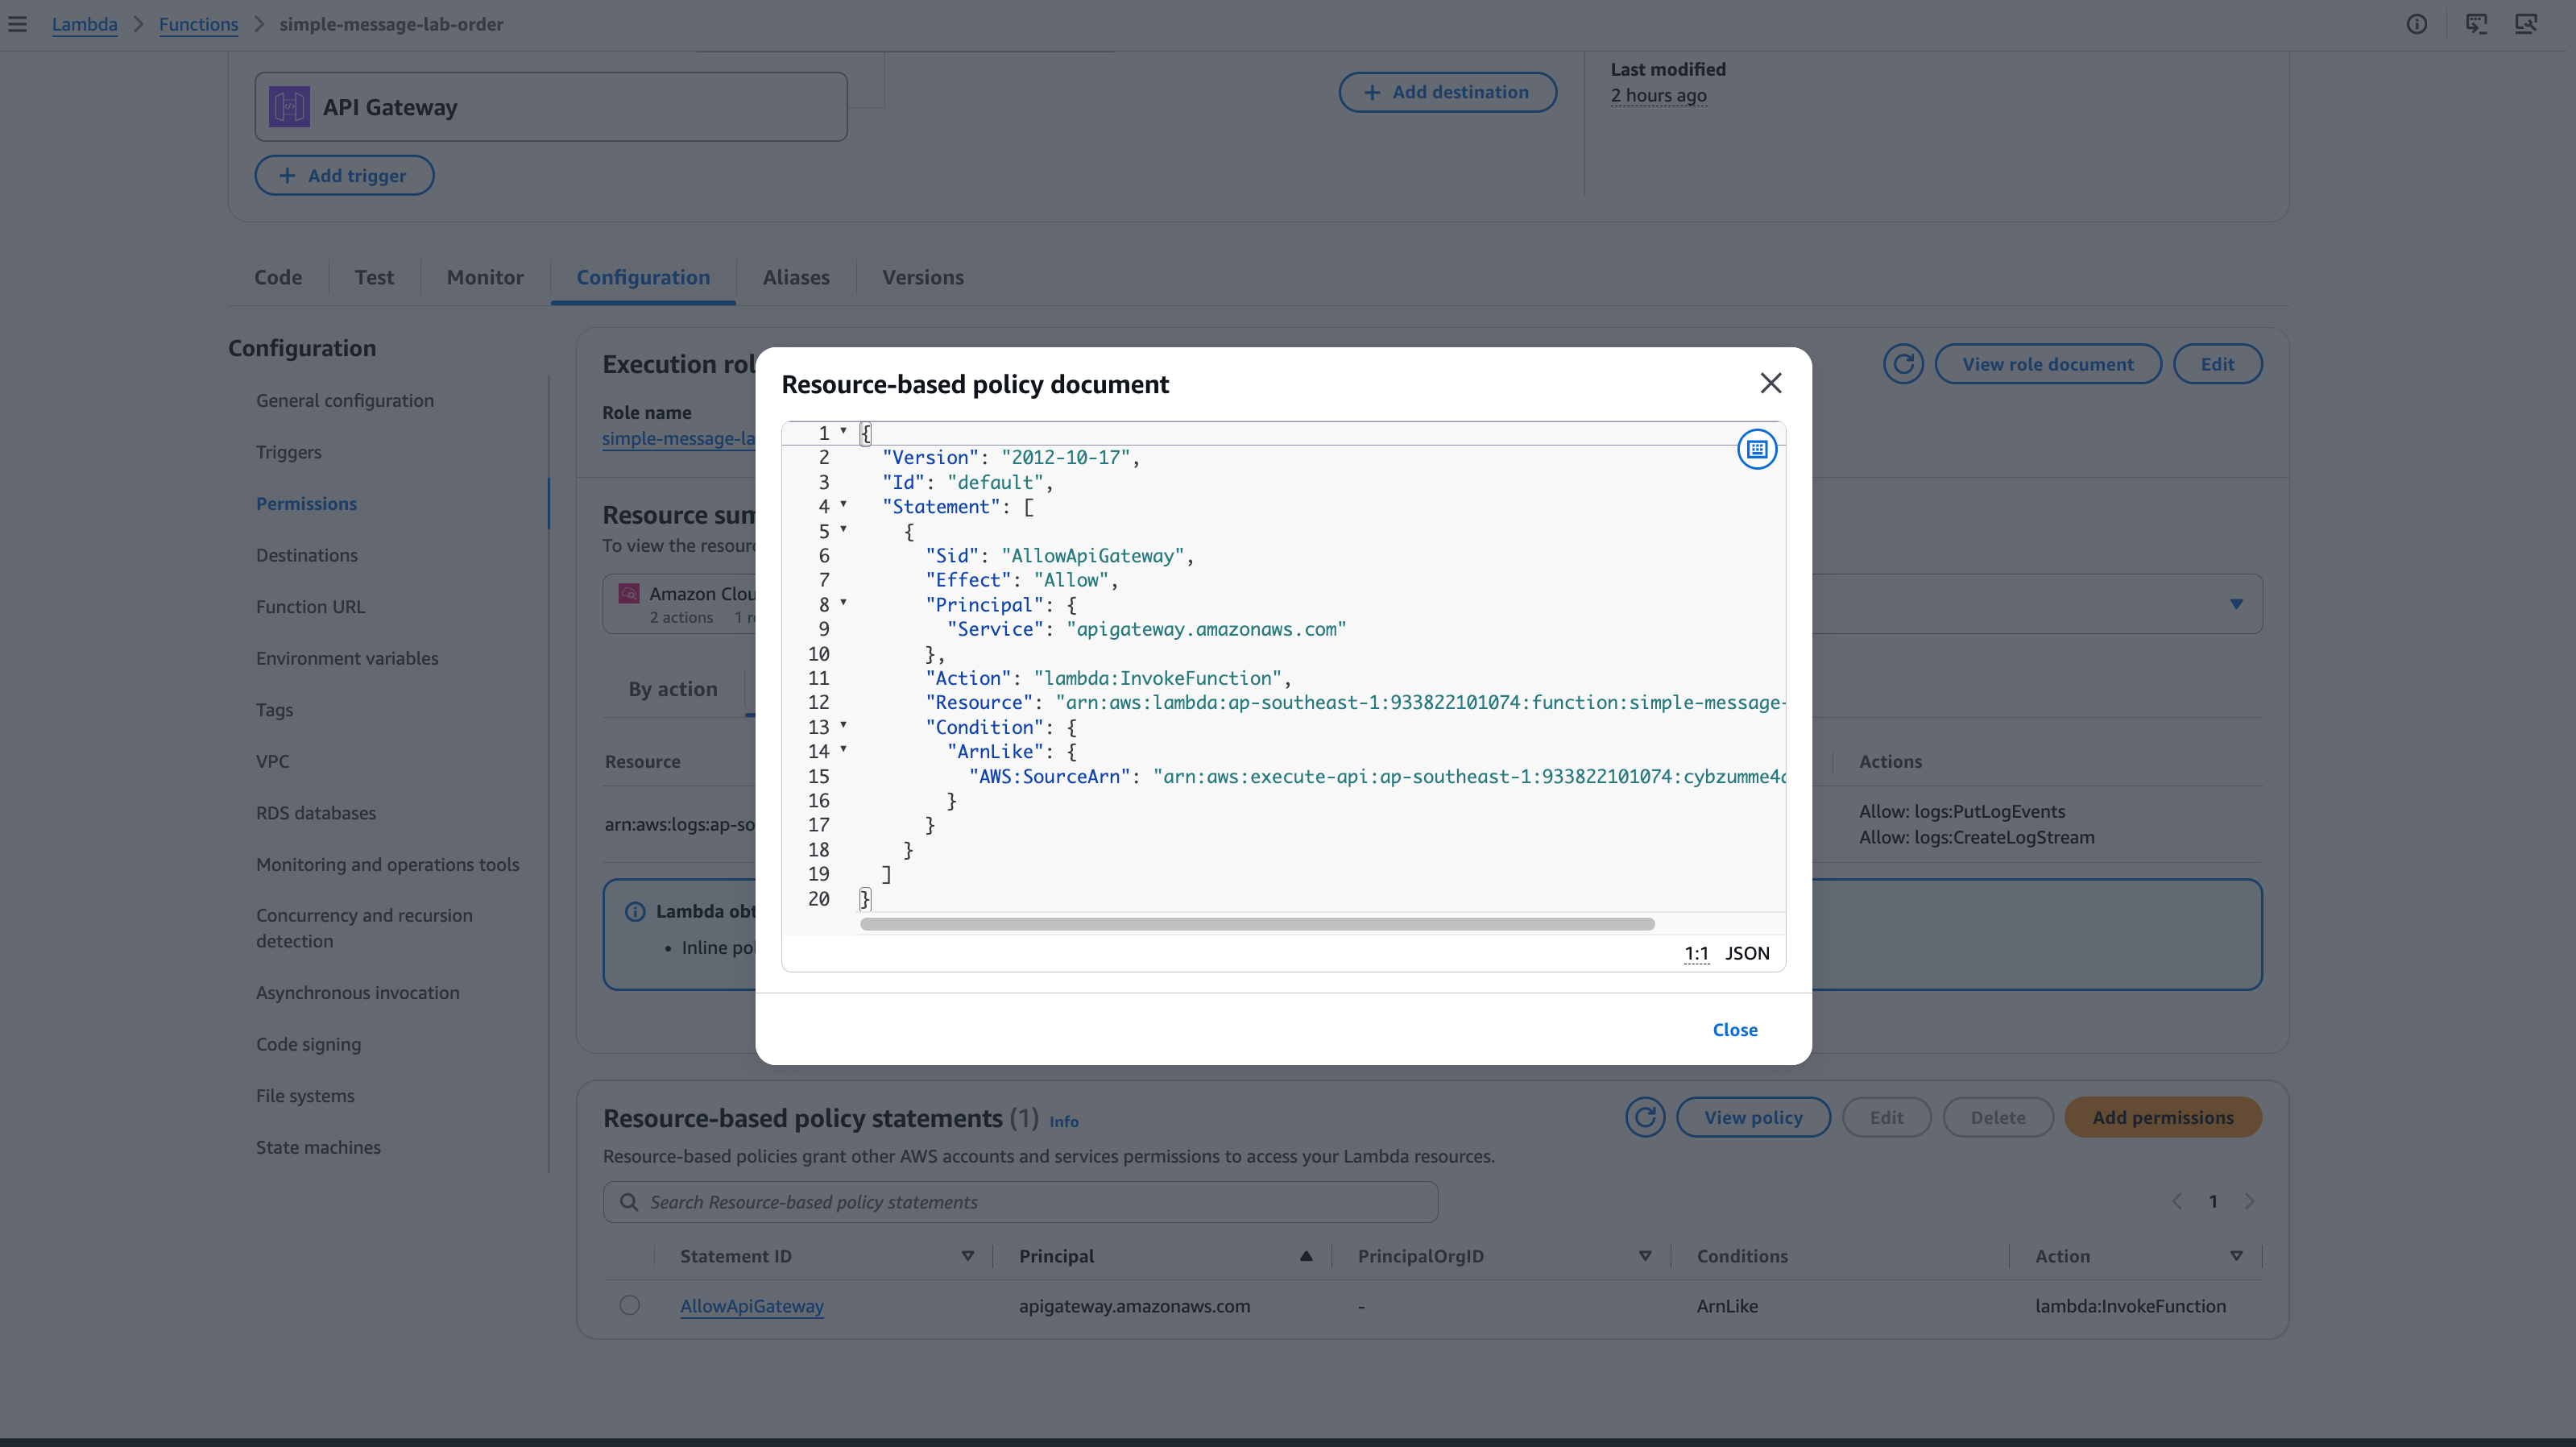Click the info circle icon in top bar
2576x1447 pixels.
tap(2416, 24)
